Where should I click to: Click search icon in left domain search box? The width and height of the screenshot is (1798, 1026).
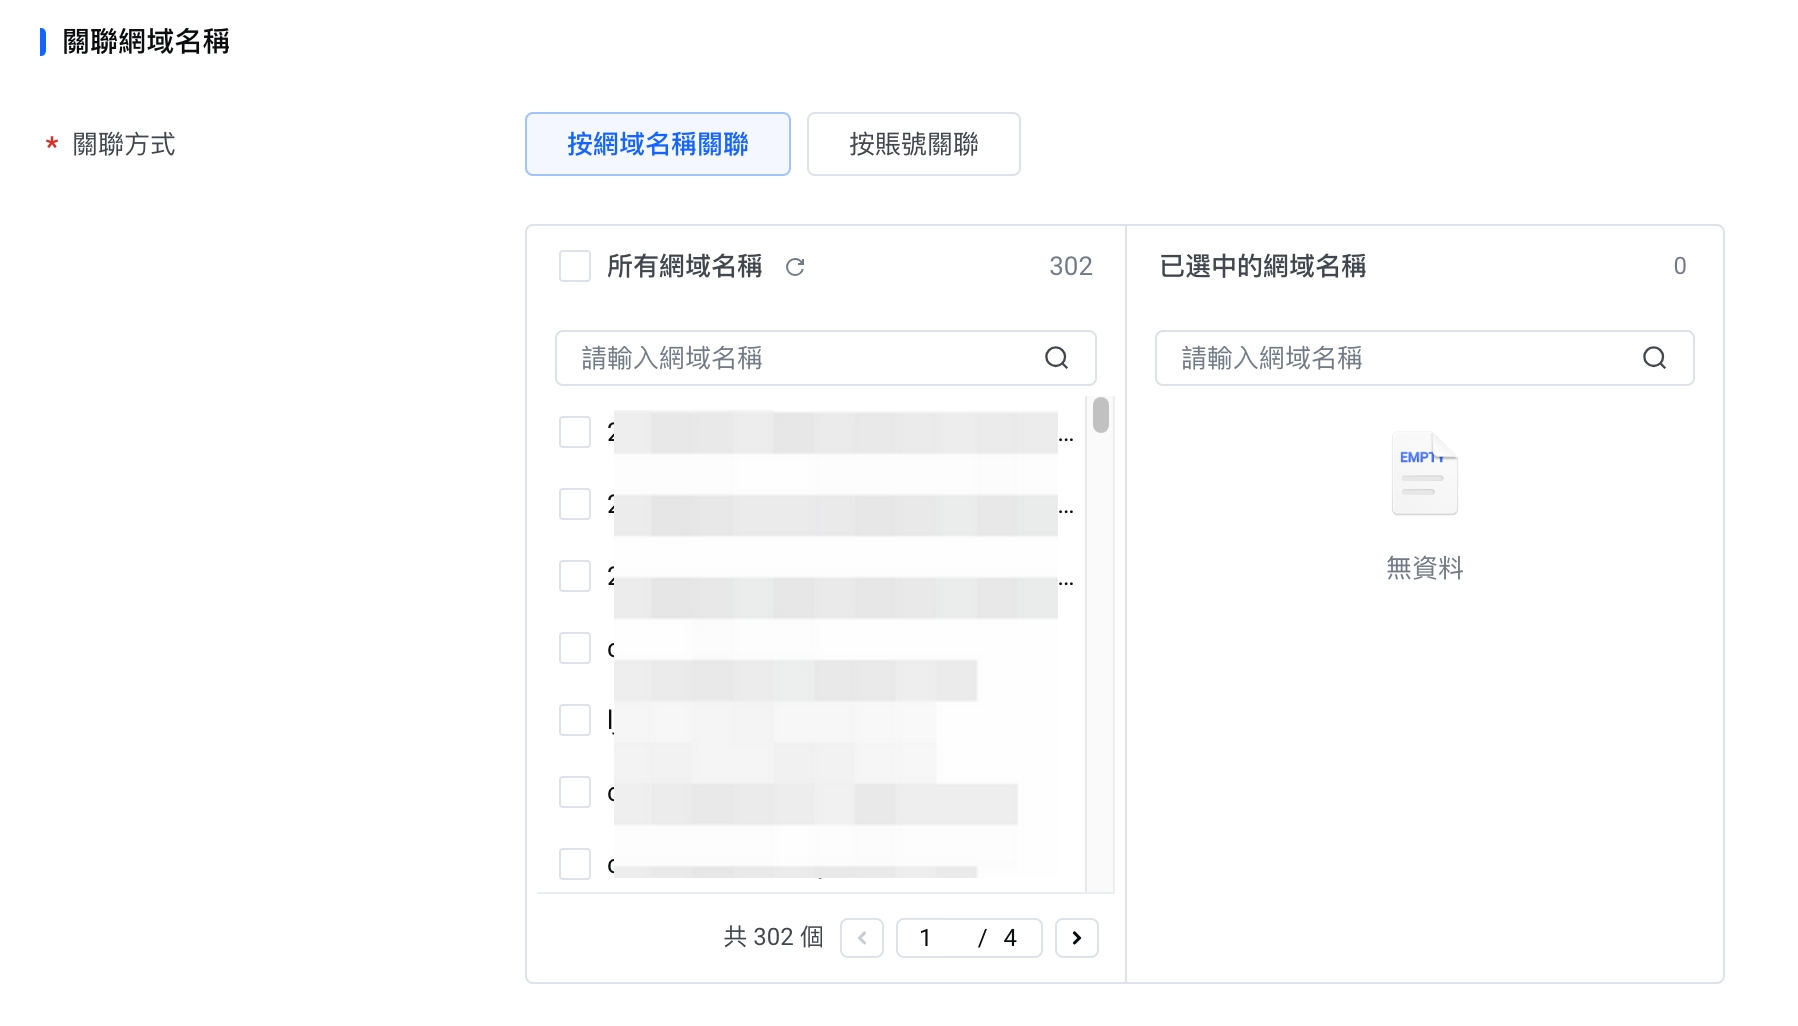click(x=1056, y=358)
